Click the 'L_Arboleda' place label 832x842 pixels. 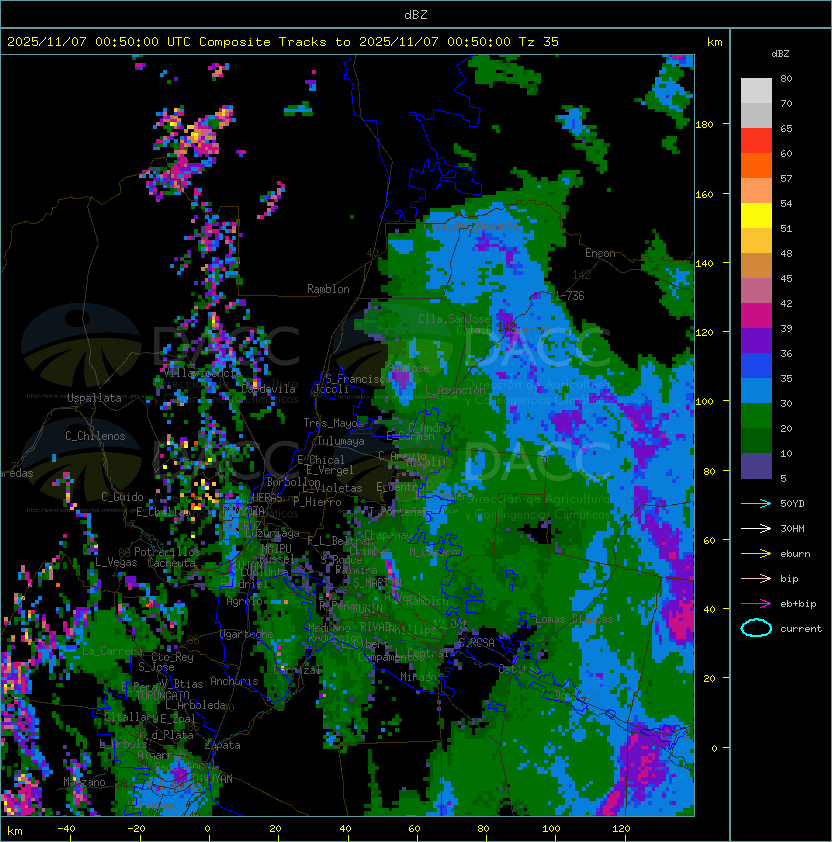[195, 705]
